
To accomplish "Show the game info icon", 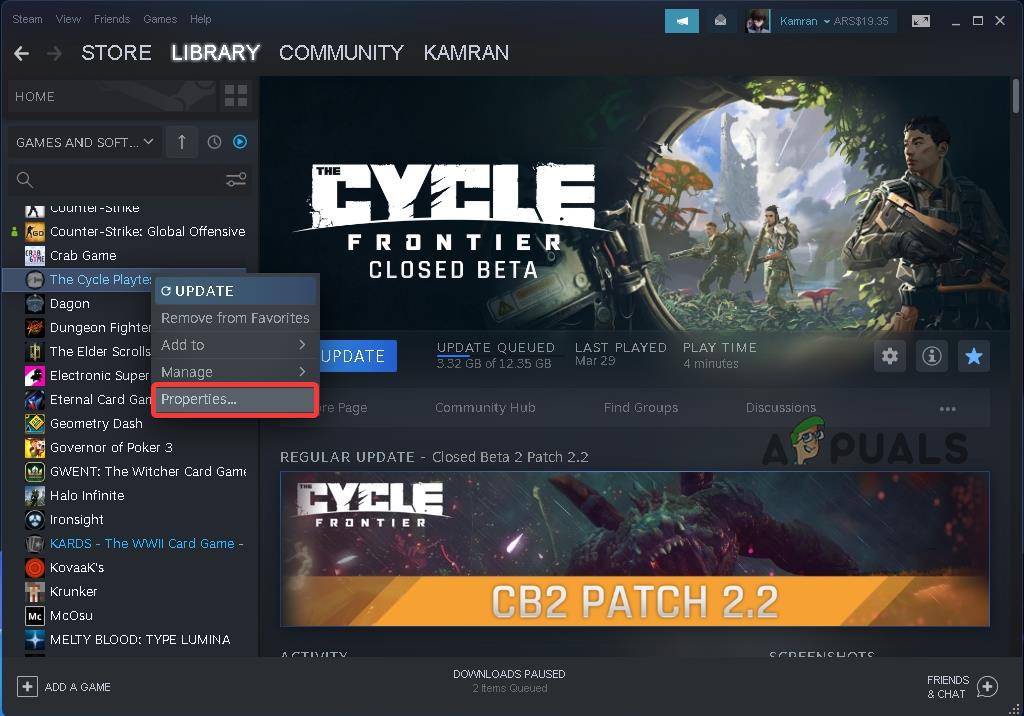I will (x=931, y=356).
